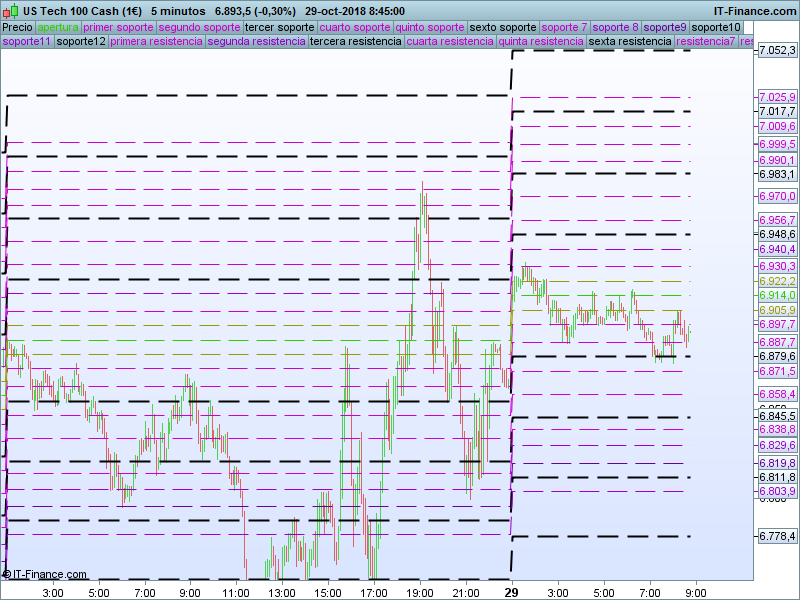Image resolution: width=800 pixels, height=600 pixels.
Task: Select the 'sexta resistencia' indicator label
Action: (x=630, y=42)
